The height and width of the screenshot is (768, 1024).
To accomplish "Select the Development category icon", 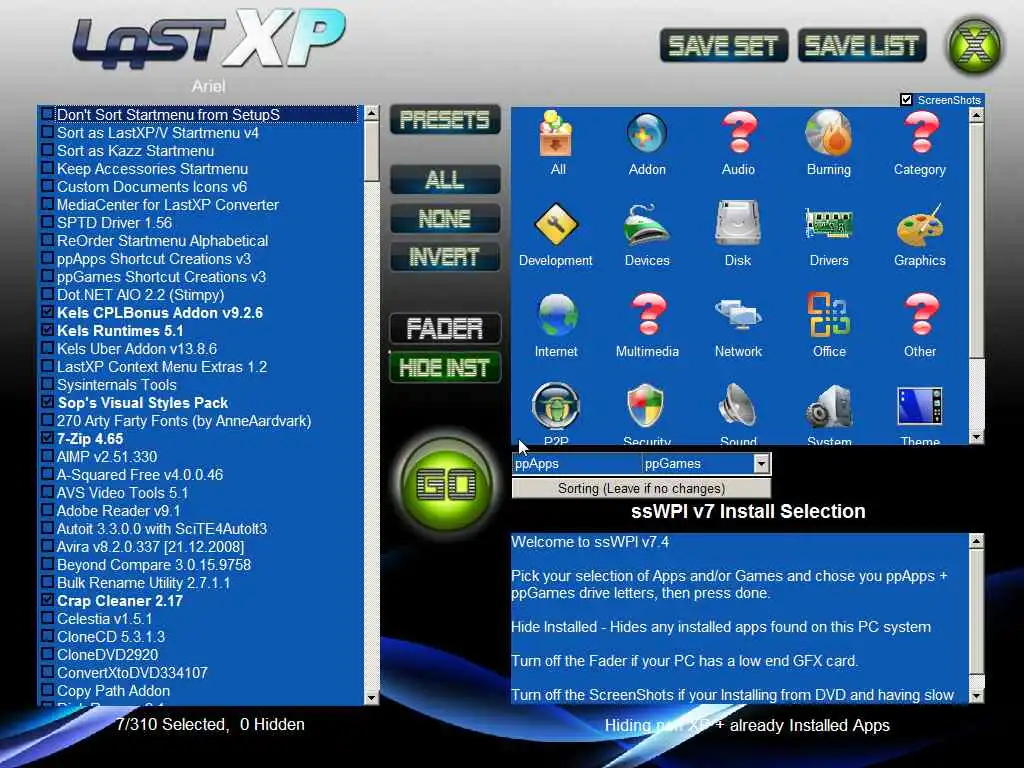I will pyautogui.click(x=556, y=224).
